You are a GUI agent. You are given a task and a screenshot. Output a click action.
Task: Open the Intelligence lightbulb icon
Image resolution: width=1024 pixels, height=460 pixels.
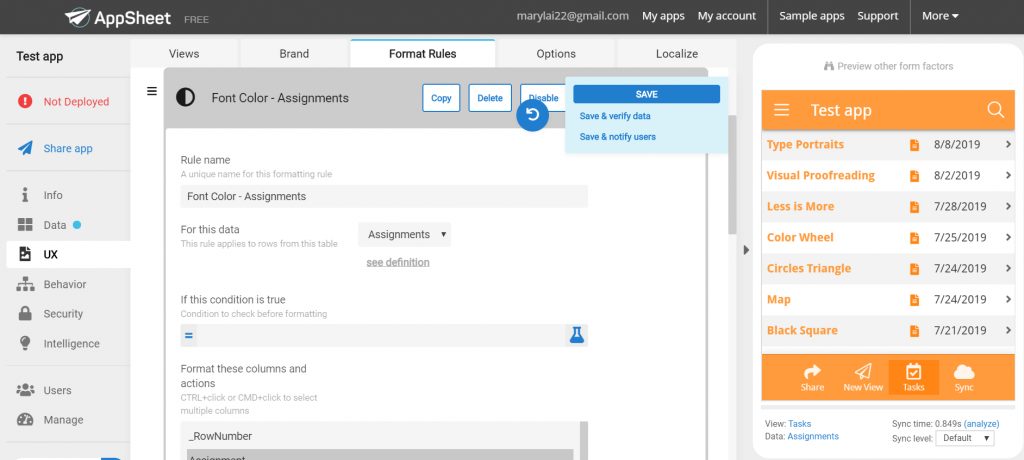tap(25, 343)
